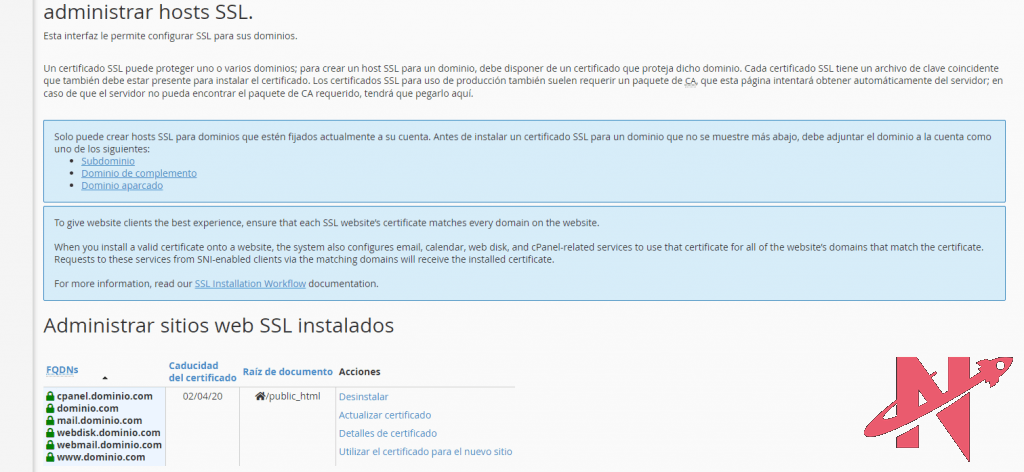Select Utilizar el certificado para el nuevo sitio
The image size is (1024, 472).
pyautogui.click(x=425, y=451)
